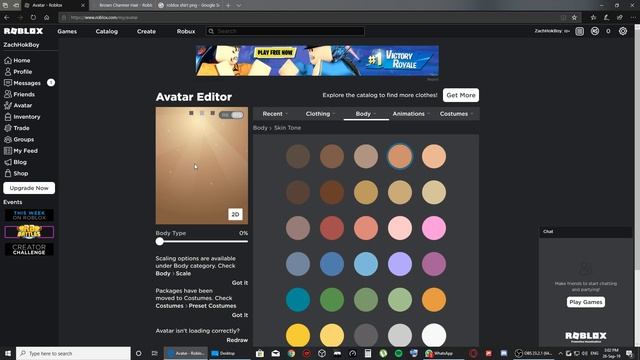640x360 pixels.
Task: Pick the white skin tone swatch
Action: tap(433, 336)
